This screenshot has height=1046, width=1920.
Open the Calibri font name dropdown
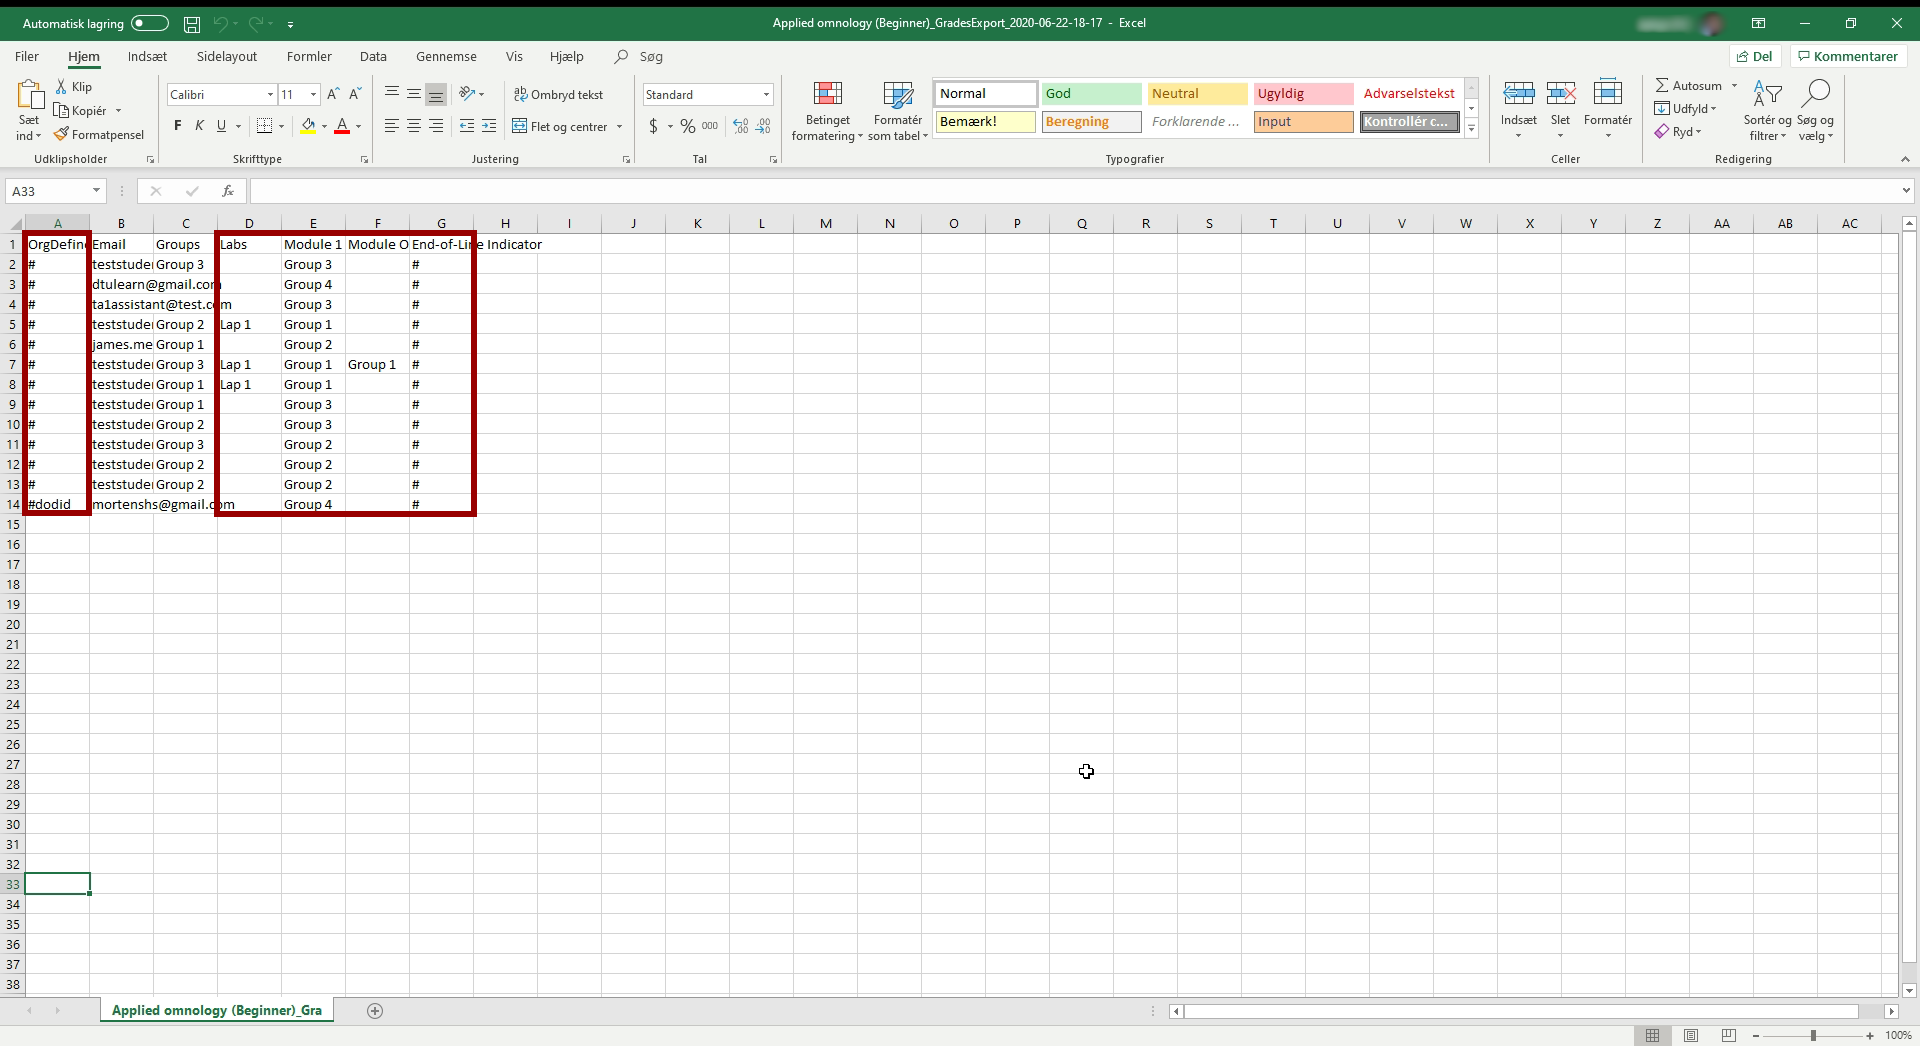(270, 95)
